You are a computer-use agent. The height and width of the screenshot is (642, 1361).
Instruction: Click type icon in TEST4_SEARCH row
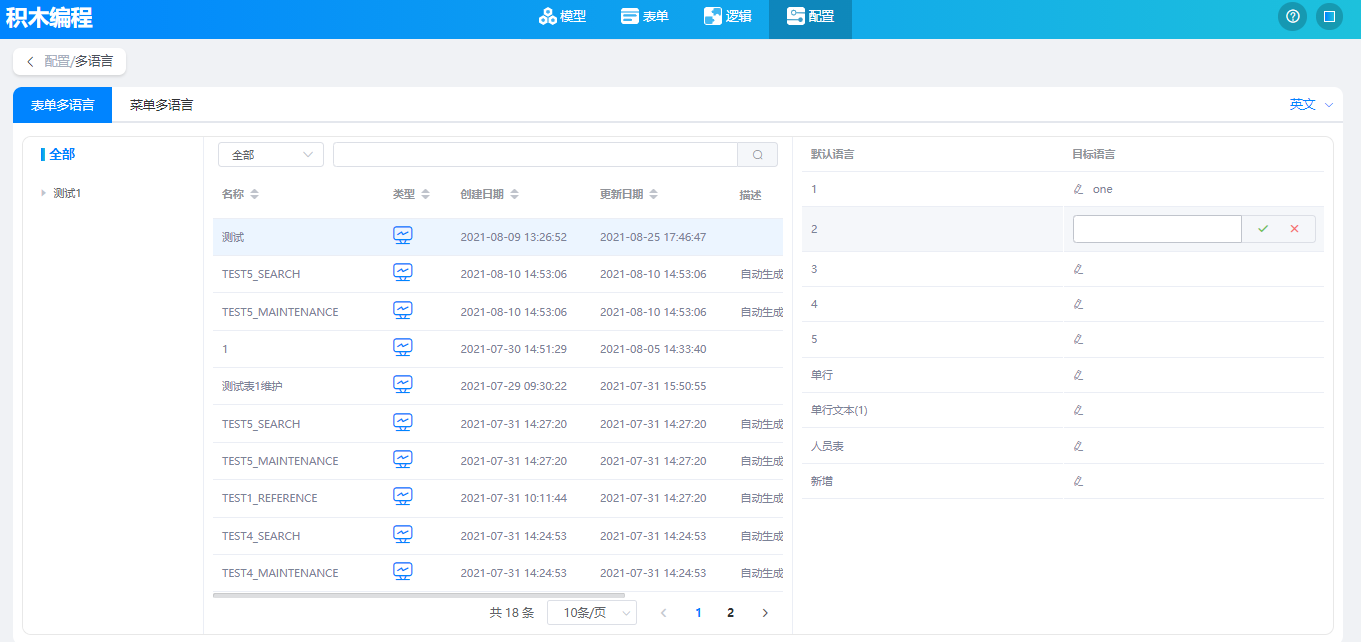click(403, 535)
